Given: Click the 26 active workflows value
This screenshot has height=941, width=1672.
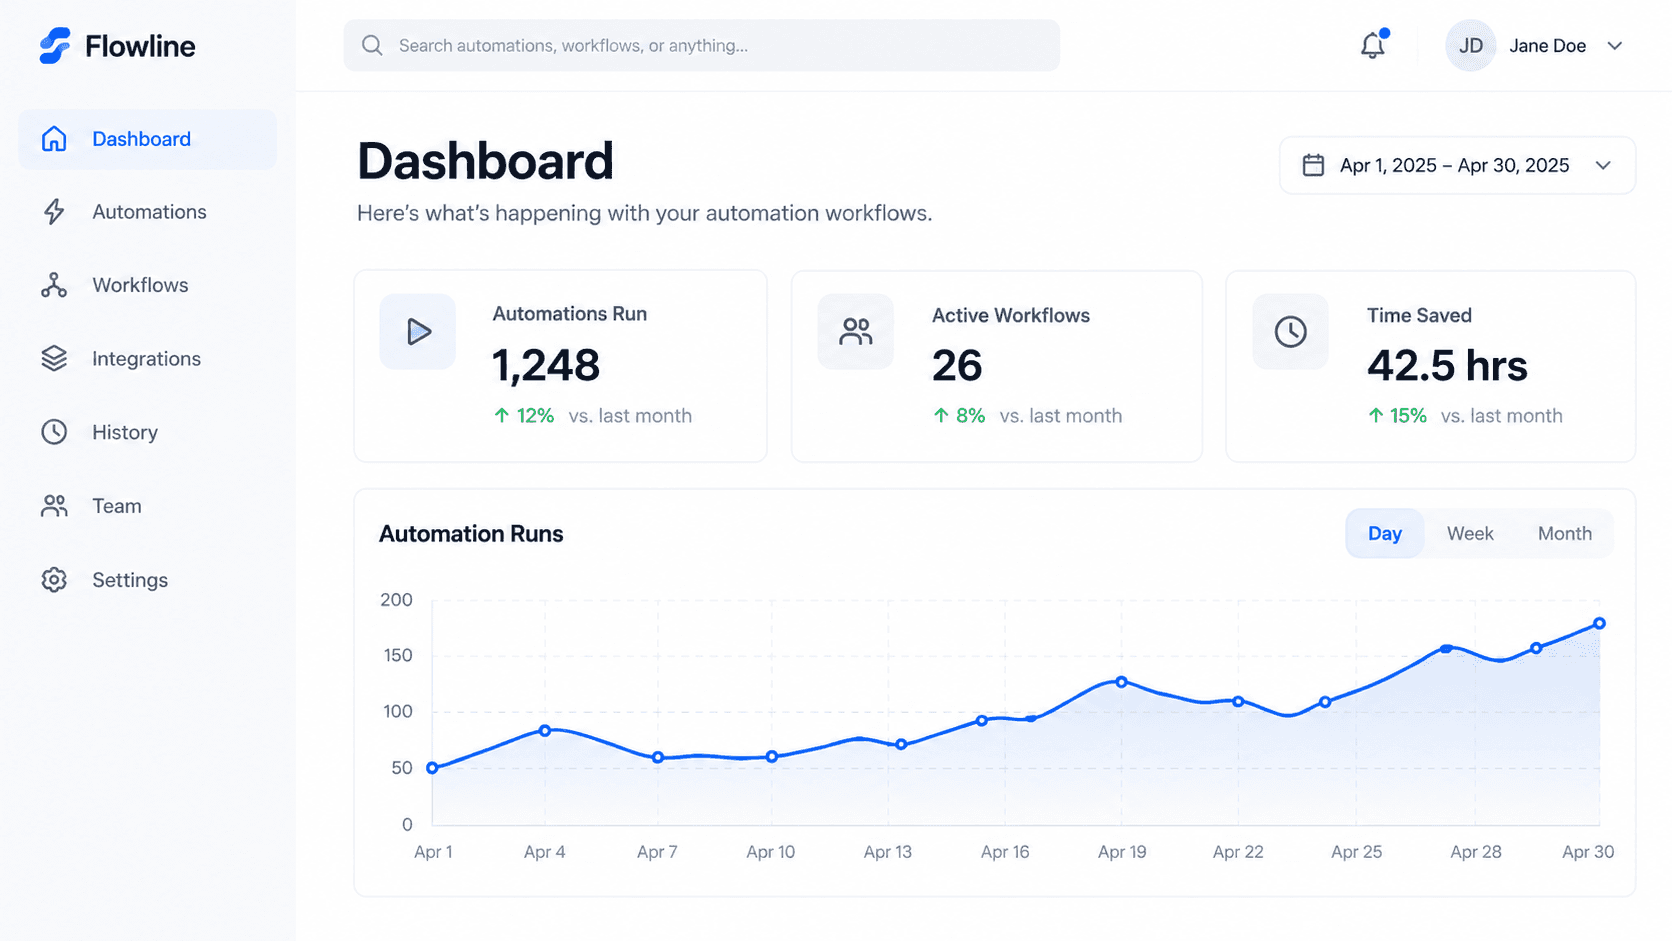Looking at the screenshot, I should 957,366.
